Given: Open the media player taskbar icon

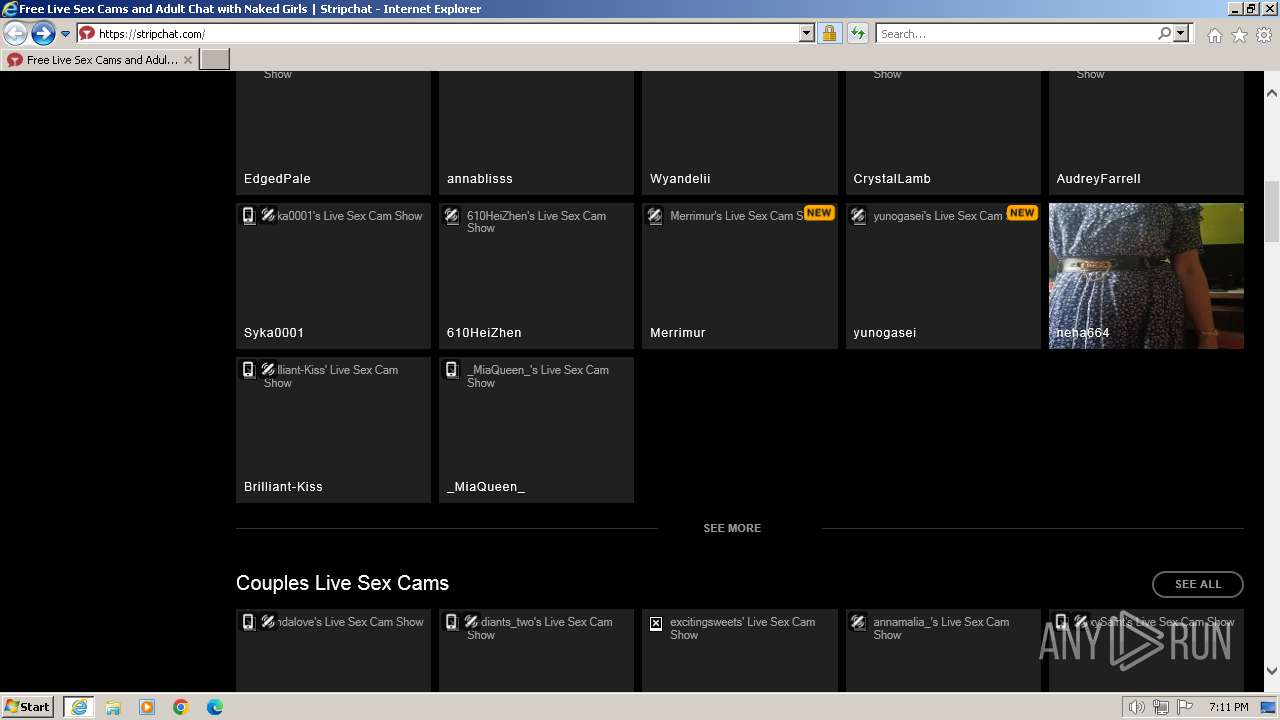Looking at the screenshot, I should click(147, 707).
